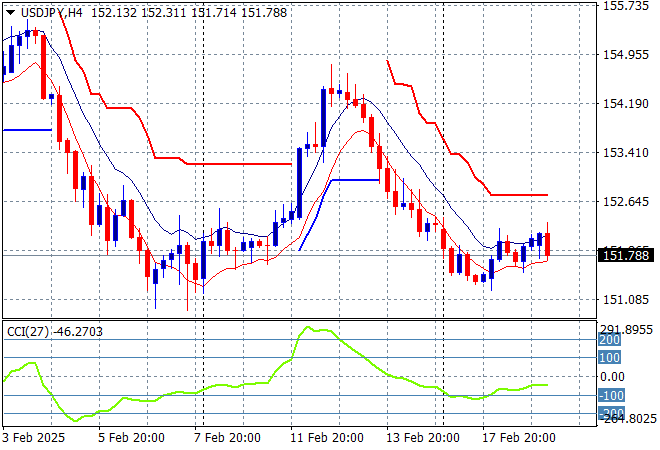Select the 5 Feb 20:00 time label
Screen dimensions: 660x450
point(133,438)
